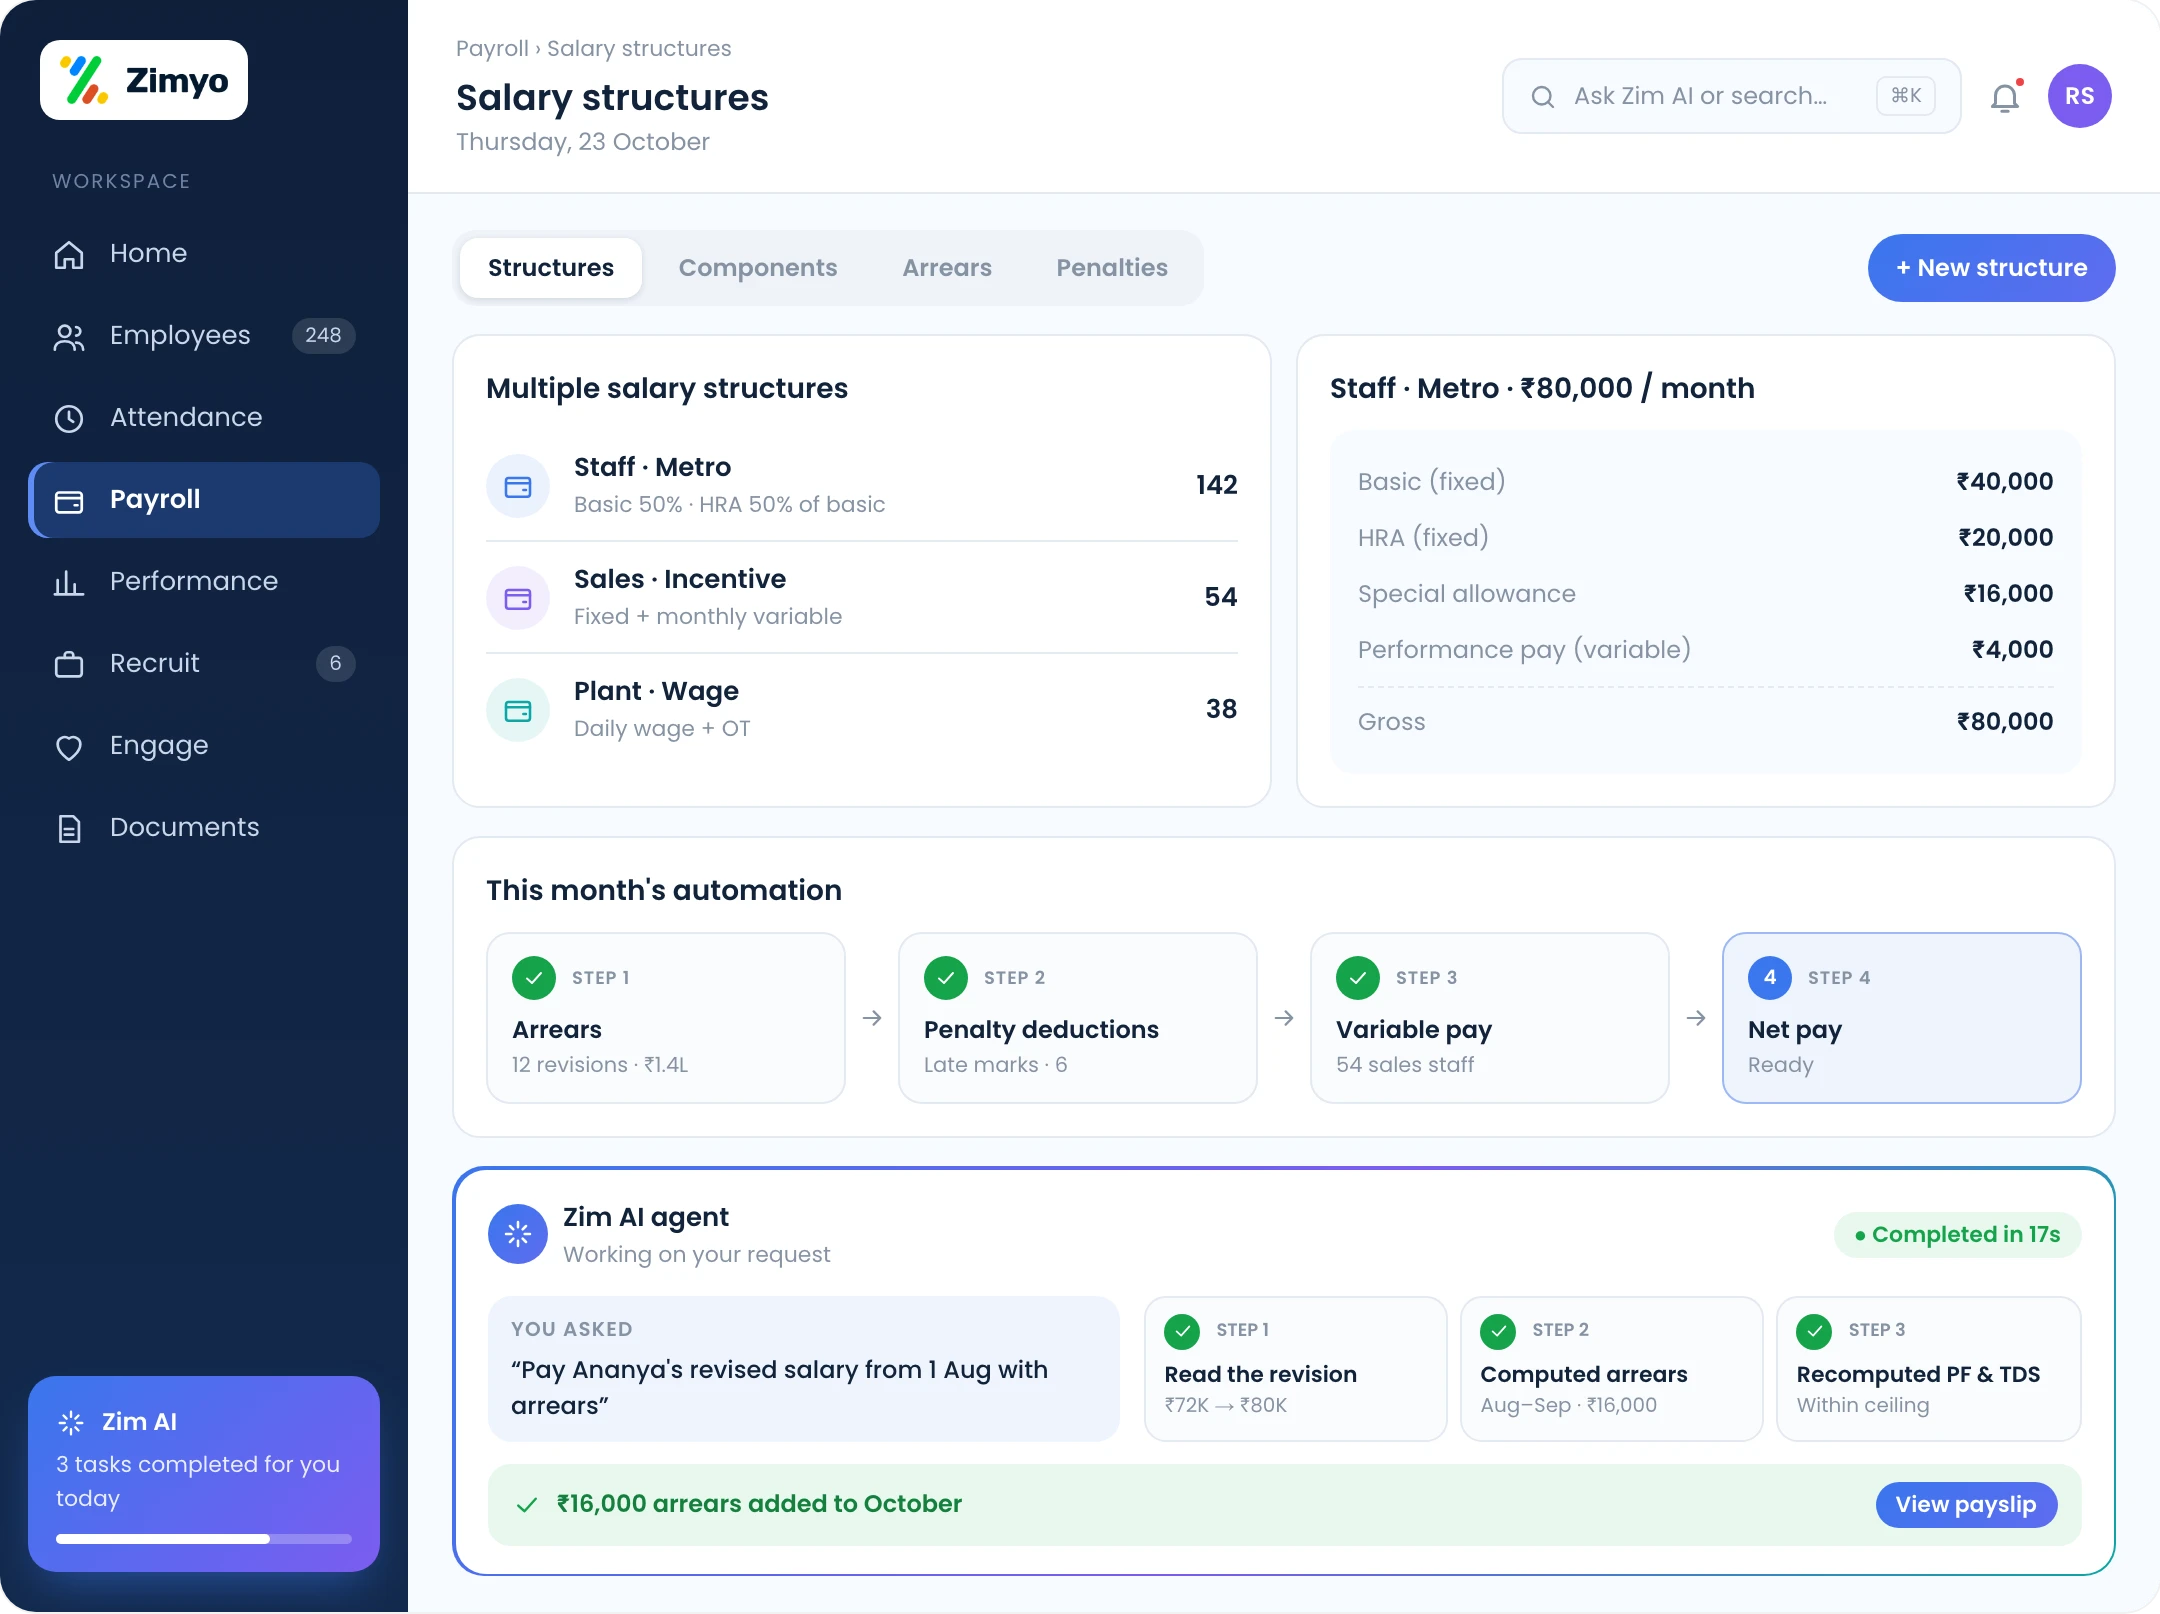Open the Step 3 Variable pay card

[1490, 1018]
